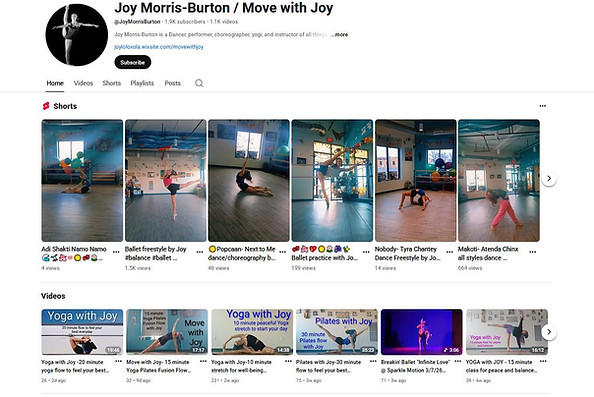Open options for Yoga with Joy 20 minute video
The height and width of the screenshot is (397, 594).
(119, 361)
